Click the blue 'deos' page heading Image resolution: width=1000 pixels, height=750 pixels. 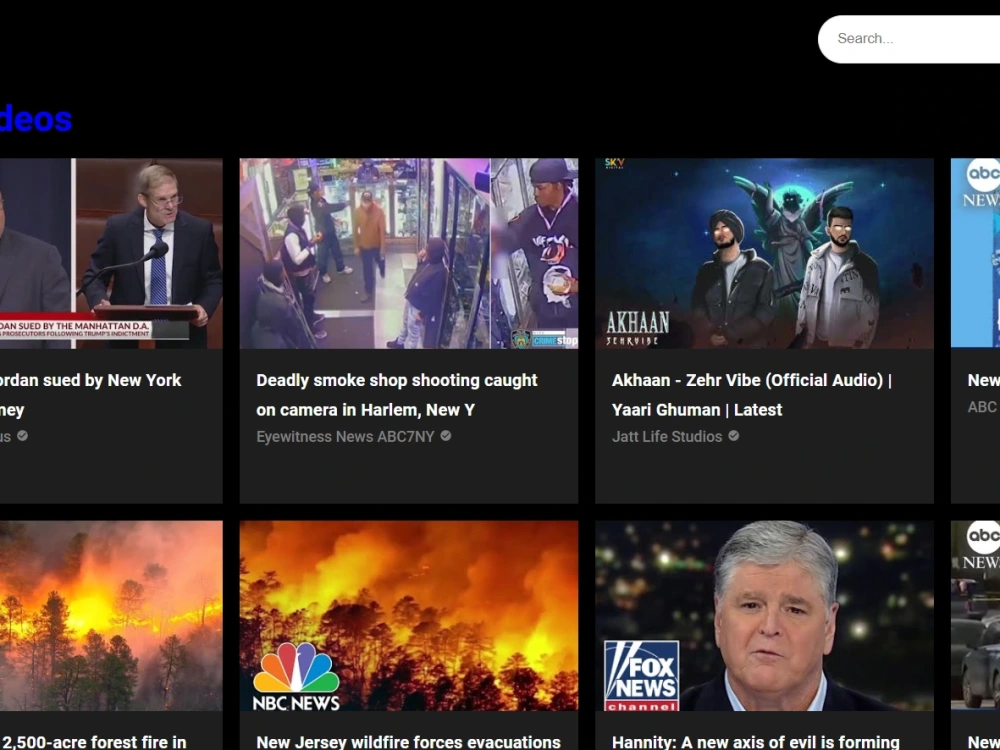(36, 119)
